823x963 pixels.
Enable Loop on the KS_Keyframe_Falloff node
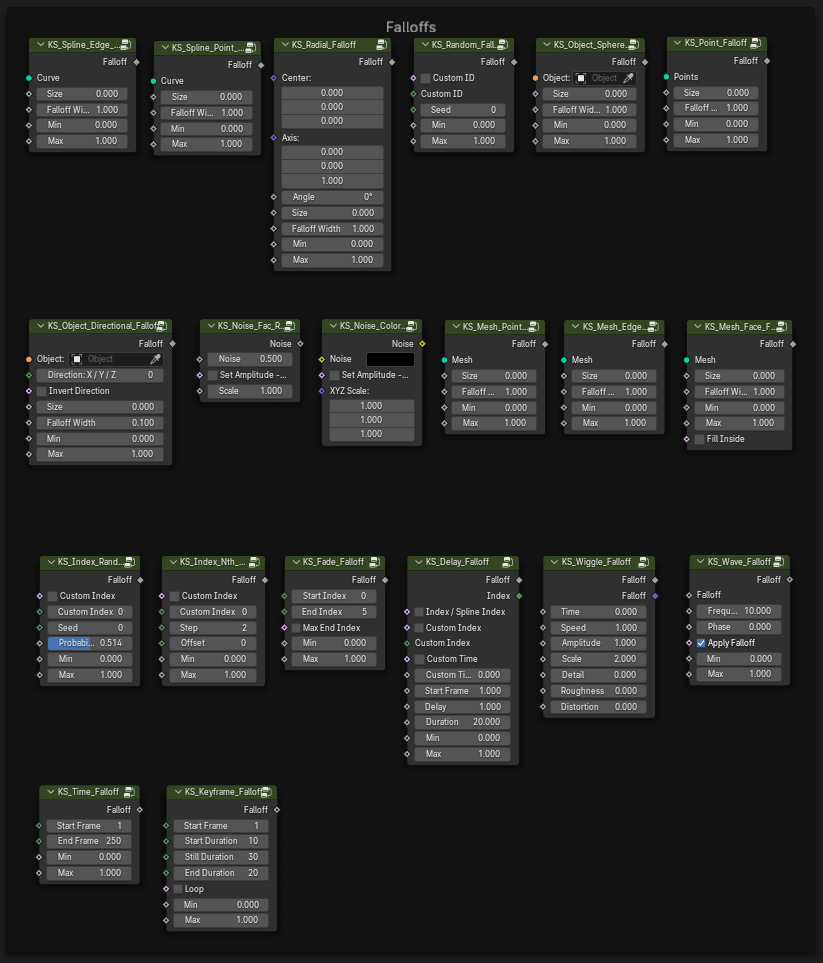point(176,888)
